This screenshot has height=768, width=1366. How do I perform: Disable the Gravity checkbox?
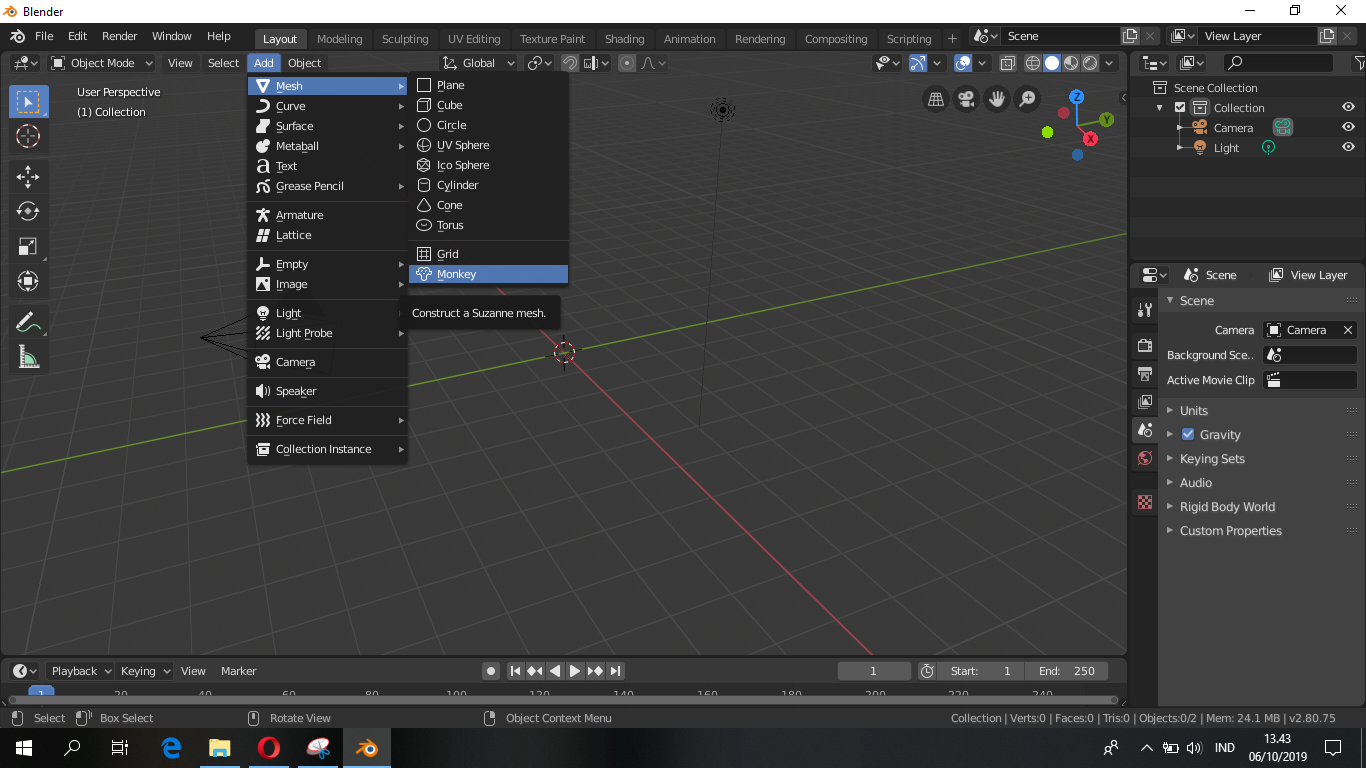[1186, 434]
